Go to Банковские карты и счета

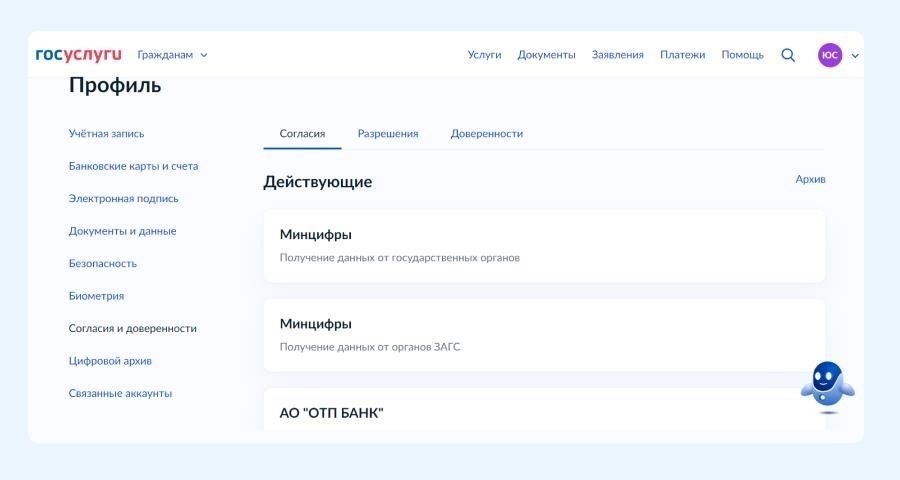point(133,166)
